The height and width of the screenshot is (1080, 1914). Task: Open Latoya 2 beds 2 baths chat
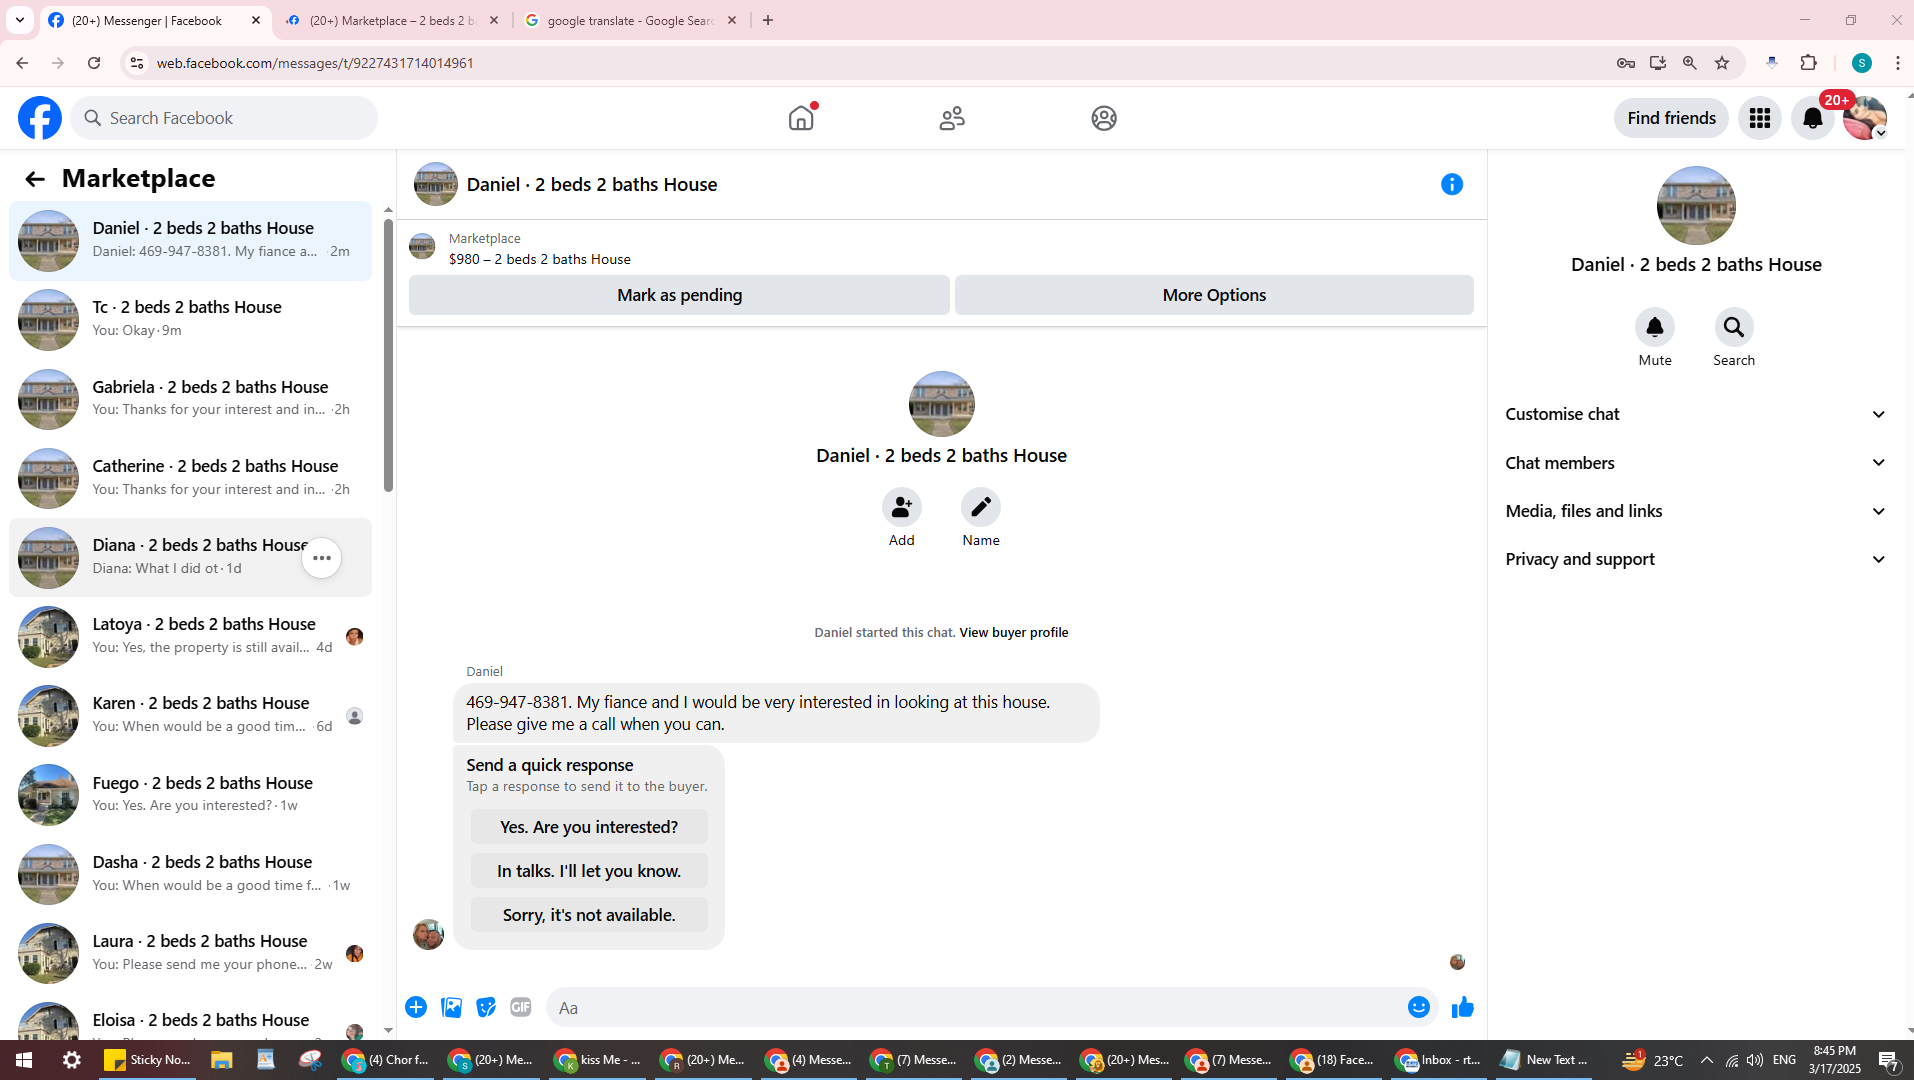pyautogui.click(x=190, y=637)
